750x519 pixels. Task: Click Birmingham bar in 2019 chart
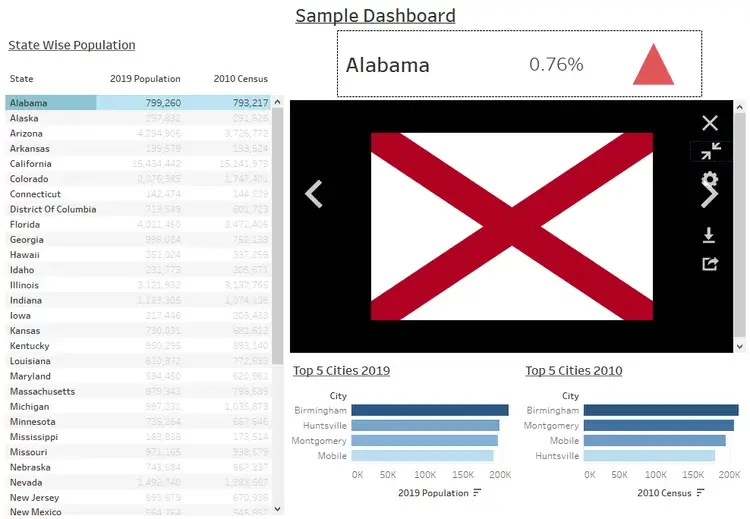430,410
